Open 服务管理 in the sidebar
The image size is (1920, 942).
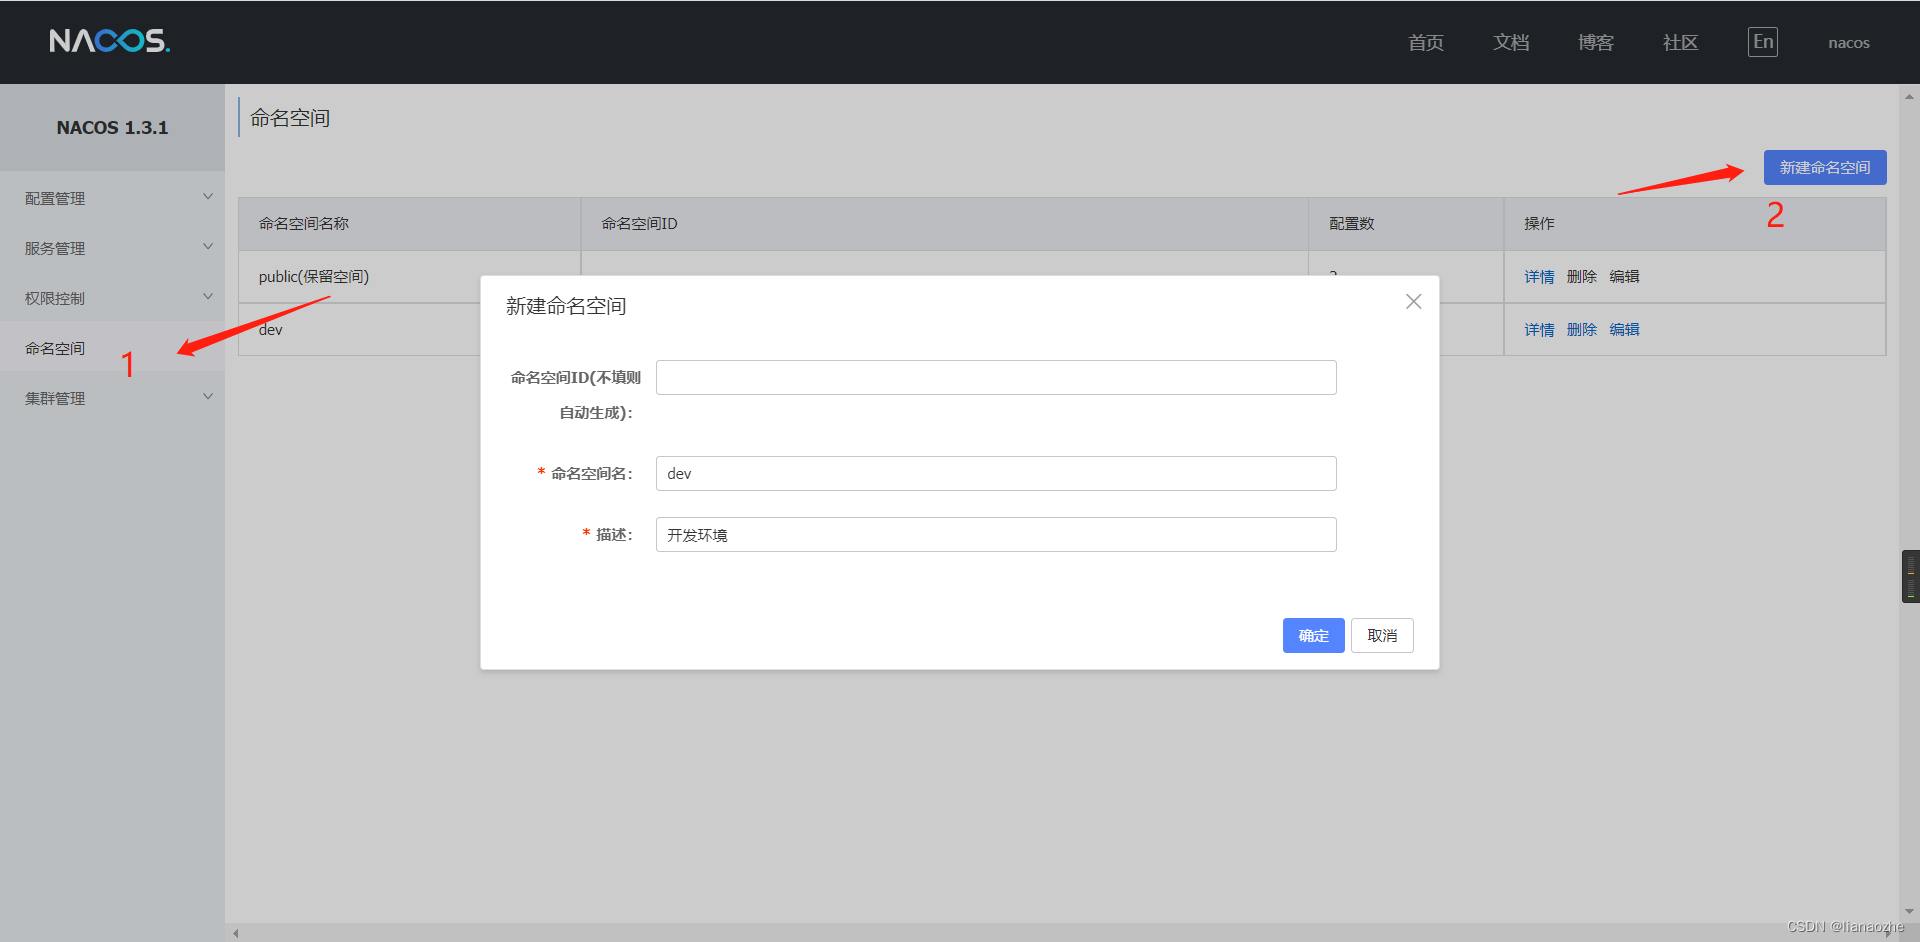[x=55, y=248]
